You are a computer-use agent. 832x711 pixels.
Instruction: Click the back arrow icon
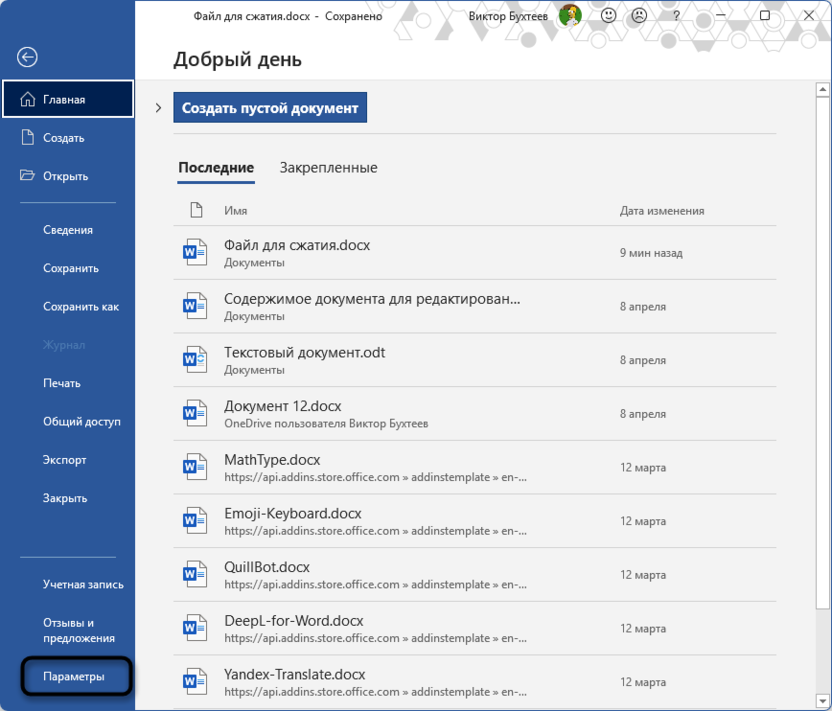[27, 57]
